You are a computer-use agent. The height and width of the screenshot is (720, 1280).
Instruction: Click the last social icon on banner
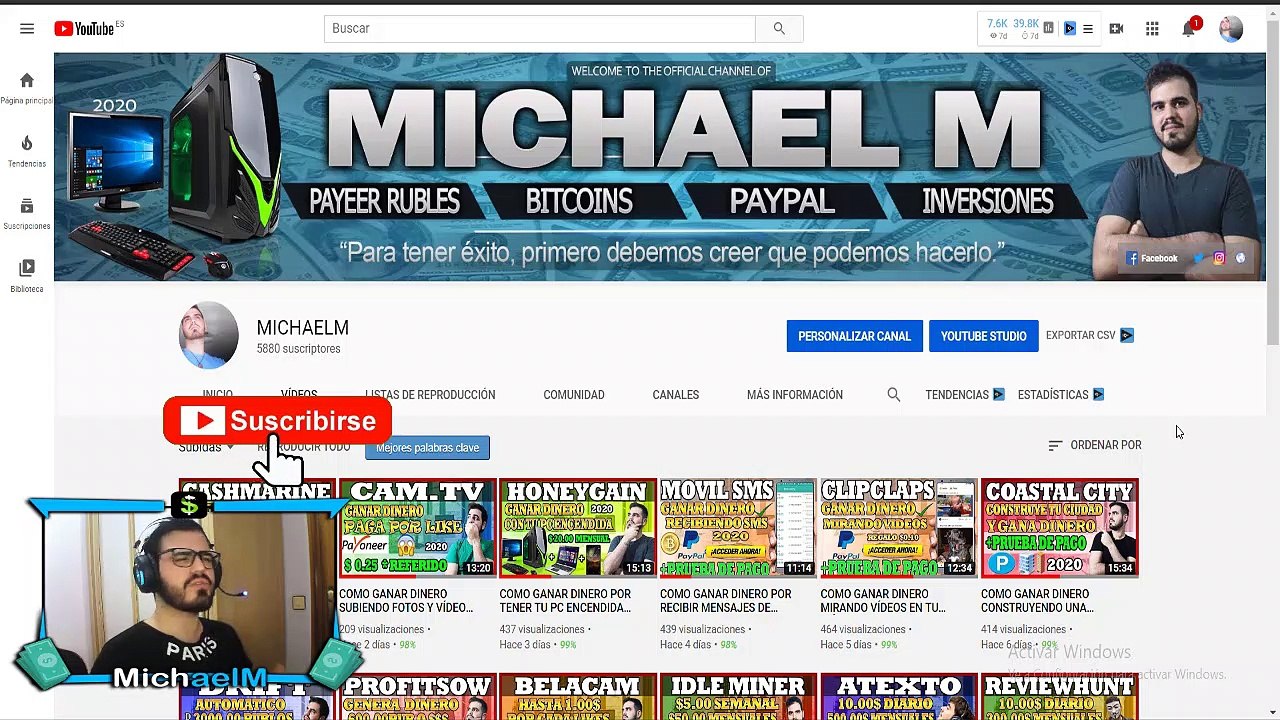click(x=1240, y=258)
